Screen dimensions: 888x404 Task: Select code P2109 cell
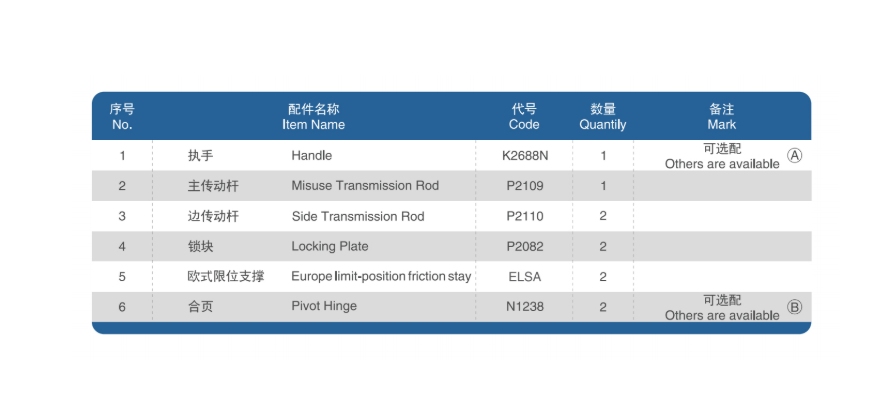click(x=525, y=186)
